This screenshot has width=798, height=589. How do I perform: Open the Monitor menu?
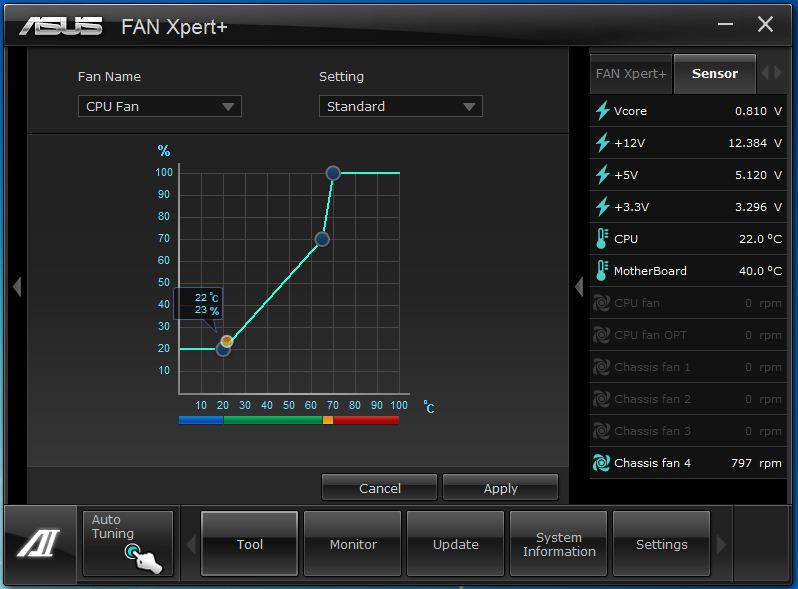[x=353, y=544]
